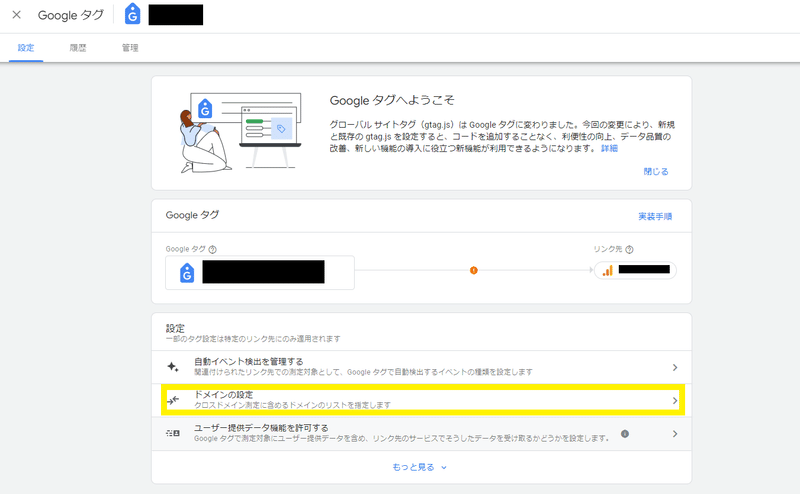800x494 pixels.
Task: Click help icon next to リンク先 label
Action: click(630, 250)
